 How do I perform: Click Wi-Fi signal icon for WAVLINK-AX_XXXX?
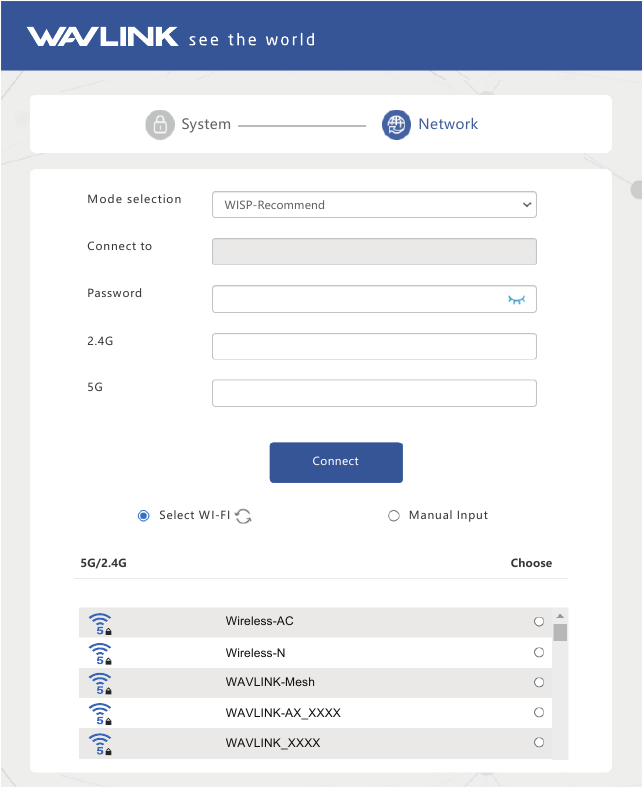click(100, 714)
